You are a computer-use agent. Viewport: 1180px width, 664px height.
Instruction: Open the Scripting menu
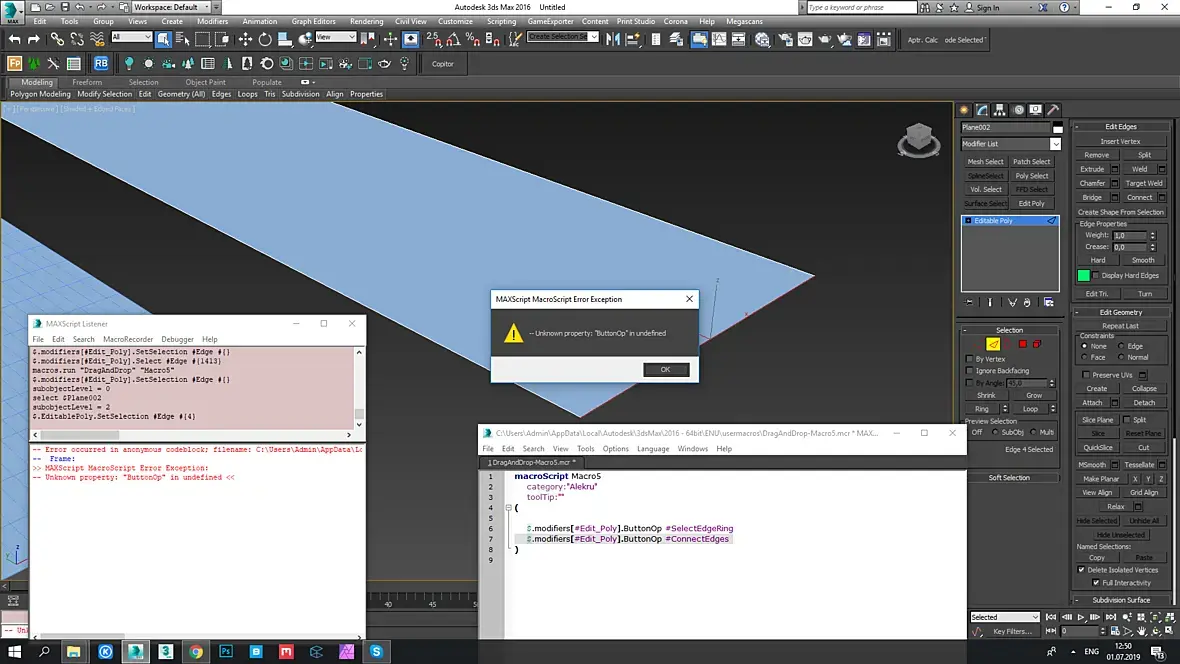tap(501, 21)
